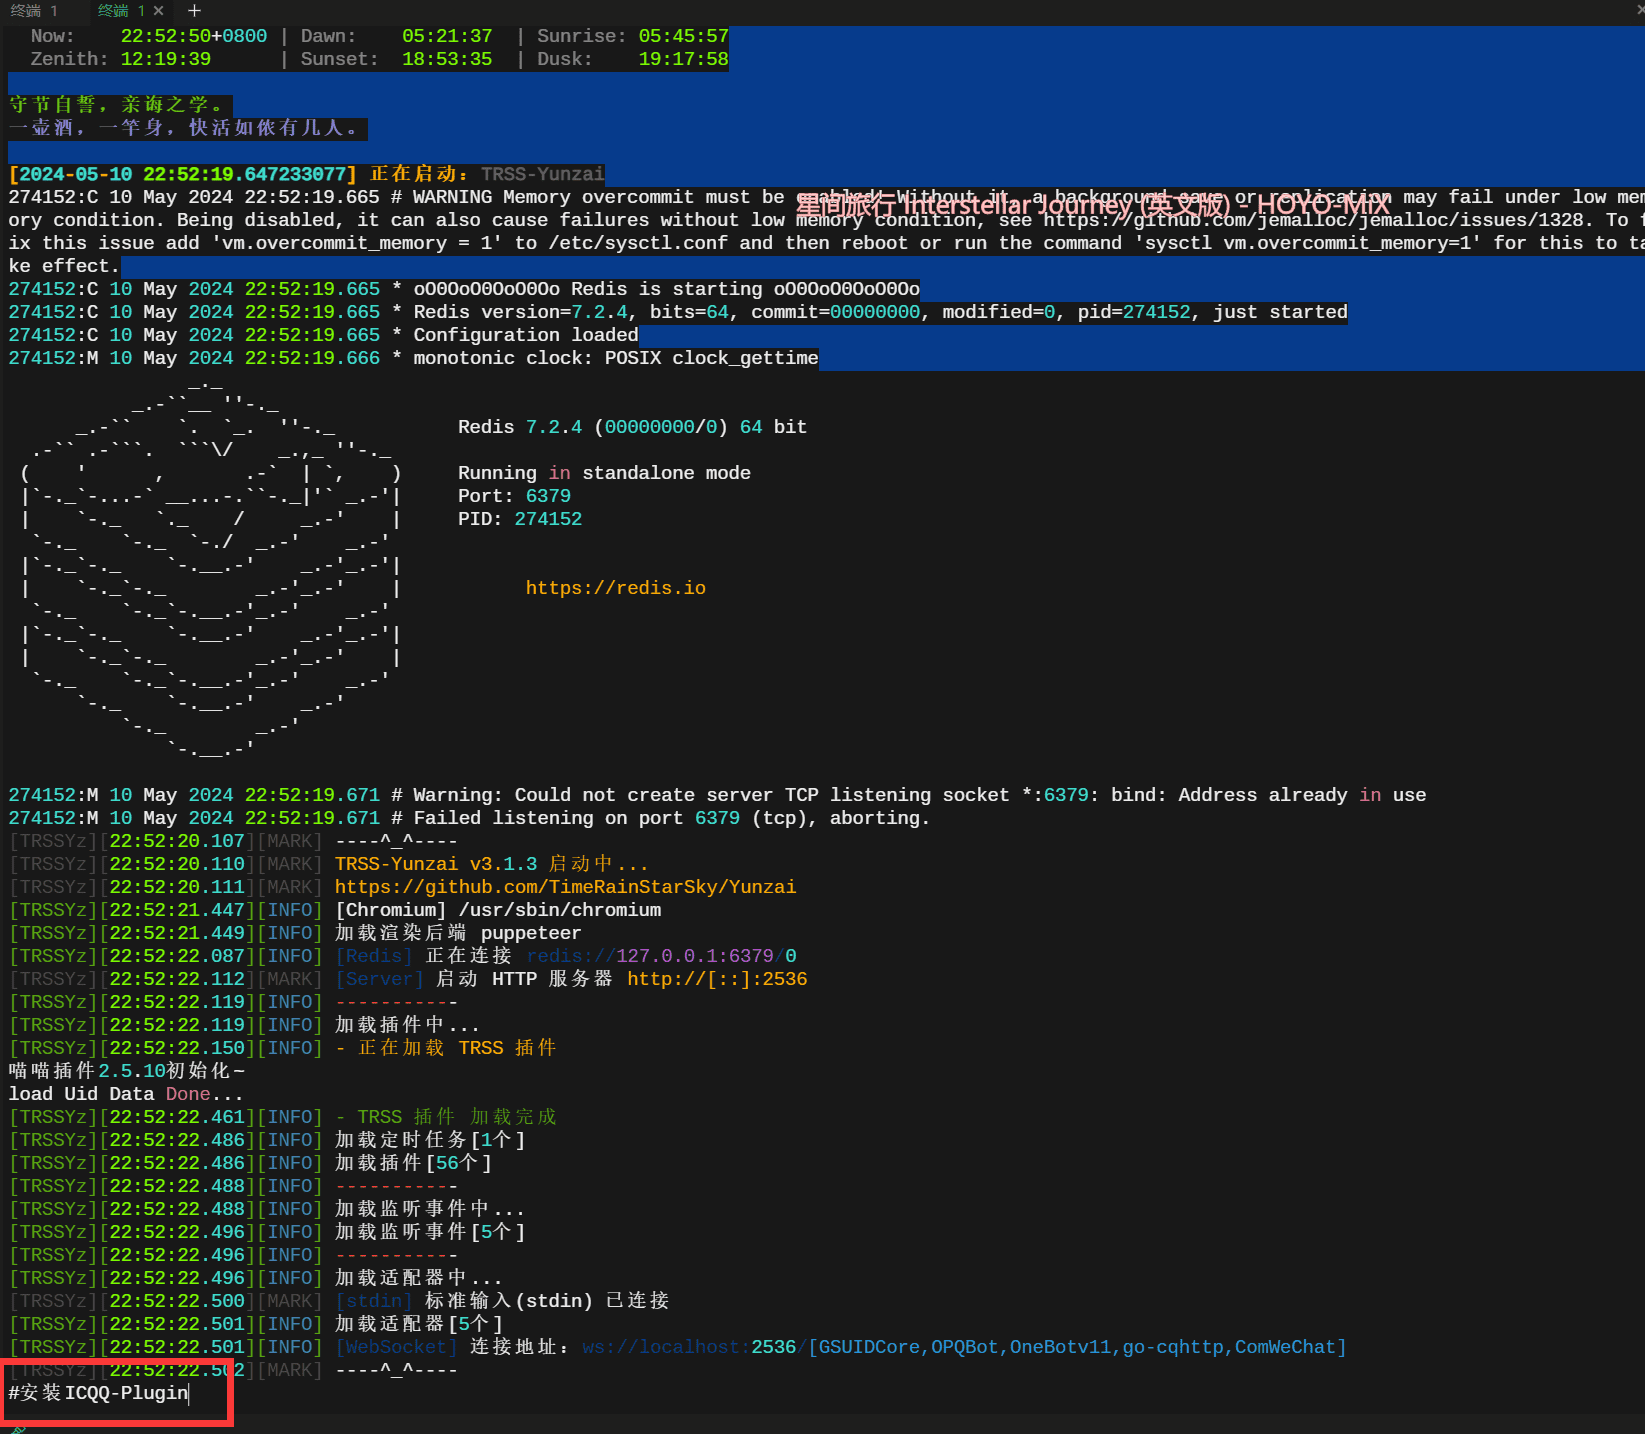
Task: Open the TimeRainStarSky/Yunzai GitHub link
Action: [565, 887]
